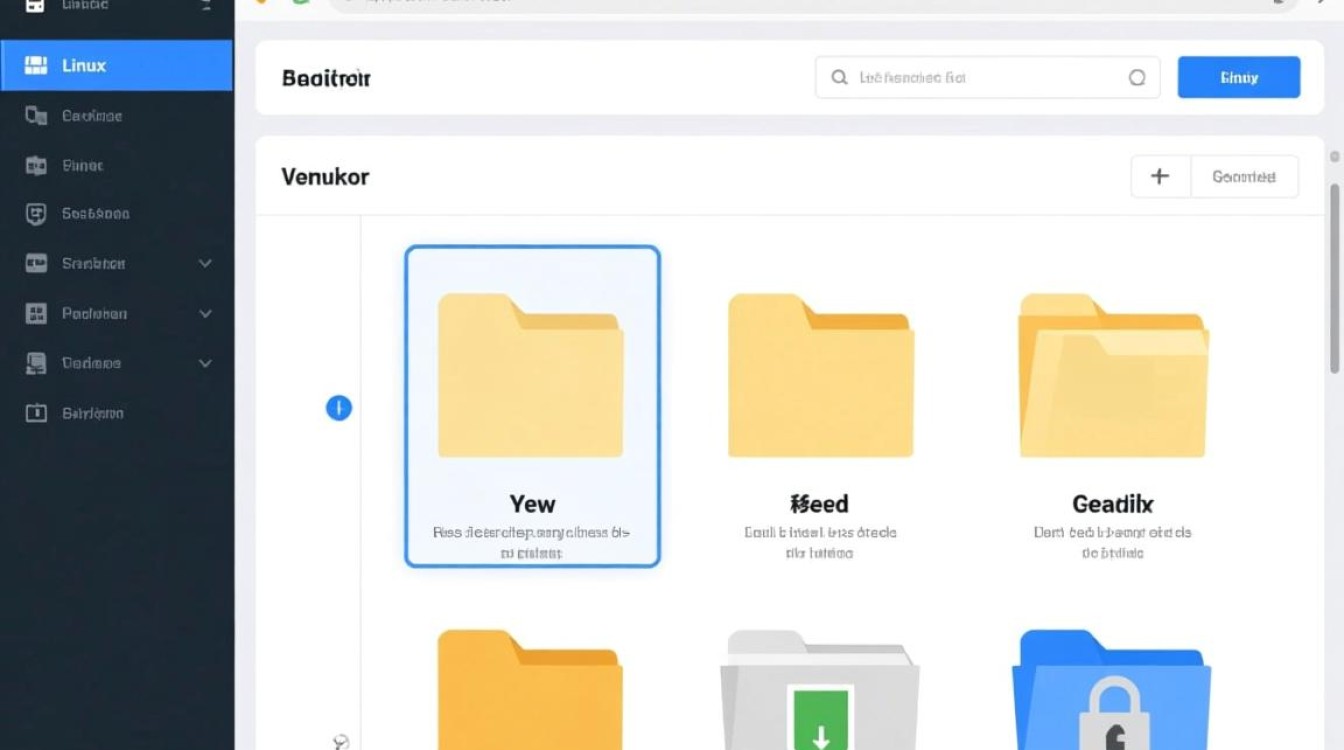Expand the third sidebar item with a chevron

205,363
